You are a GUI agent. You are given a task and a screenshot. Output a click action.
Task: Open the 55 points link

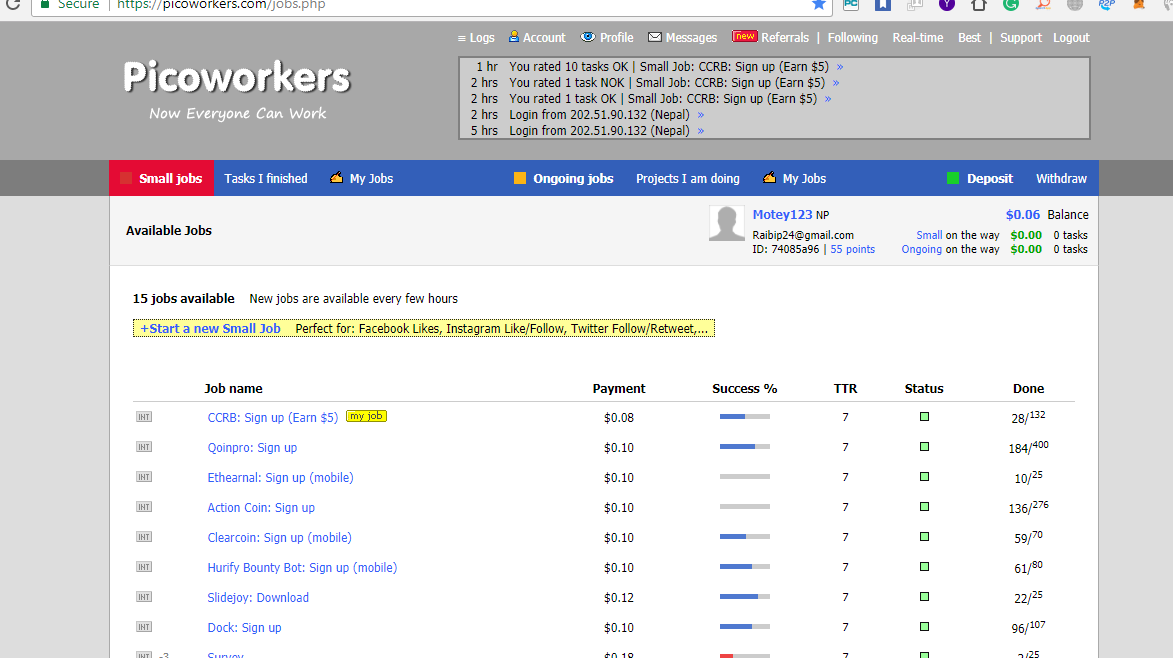tap(852, 250)
